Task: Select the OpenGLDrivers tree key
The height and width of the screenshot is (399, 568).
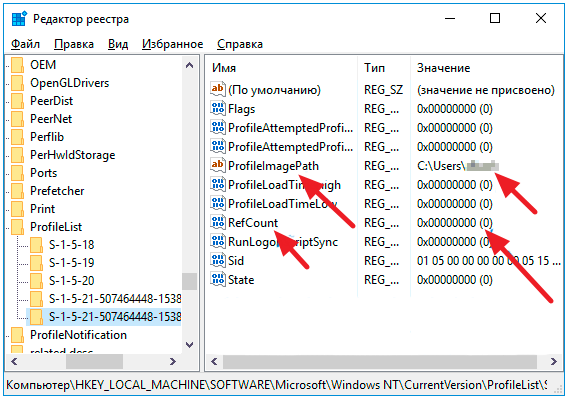Action: point(70,83)
